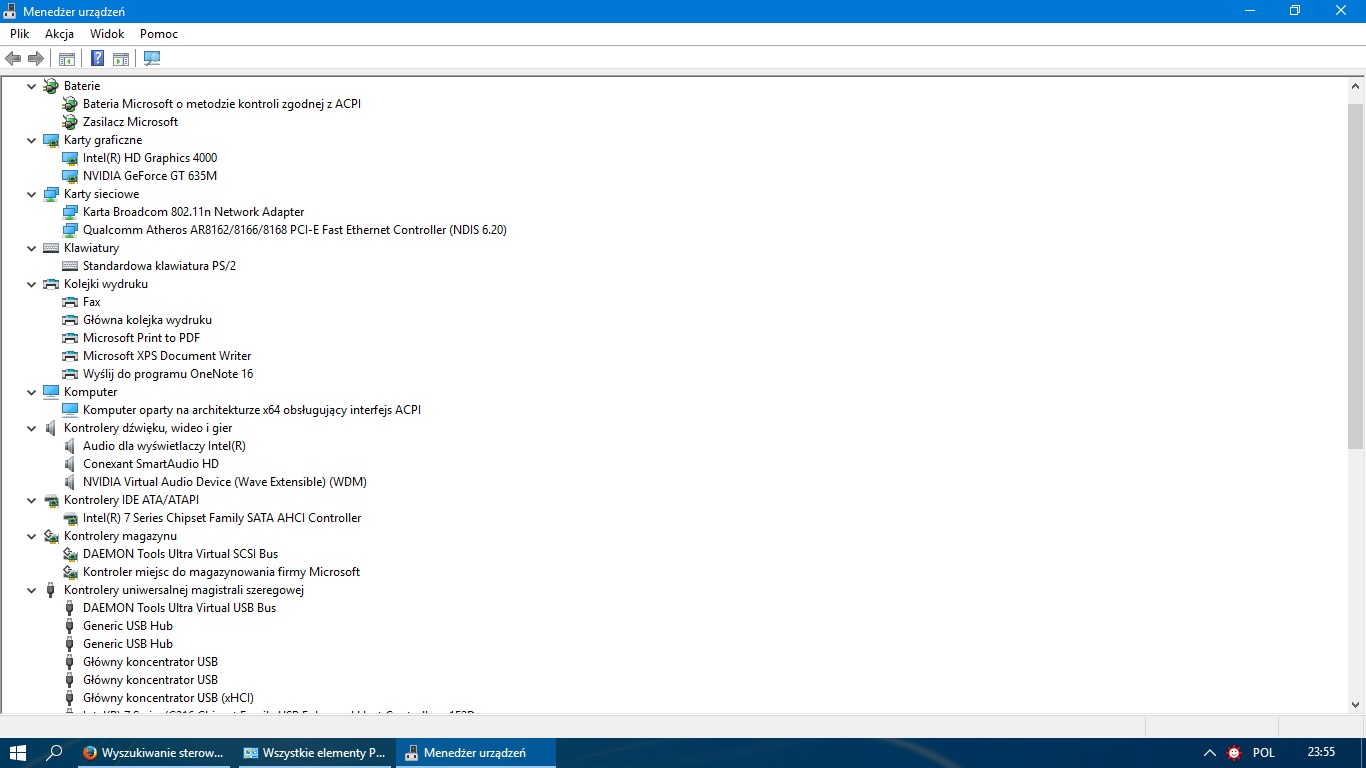Collapse the Baterie category chevron

31,85
